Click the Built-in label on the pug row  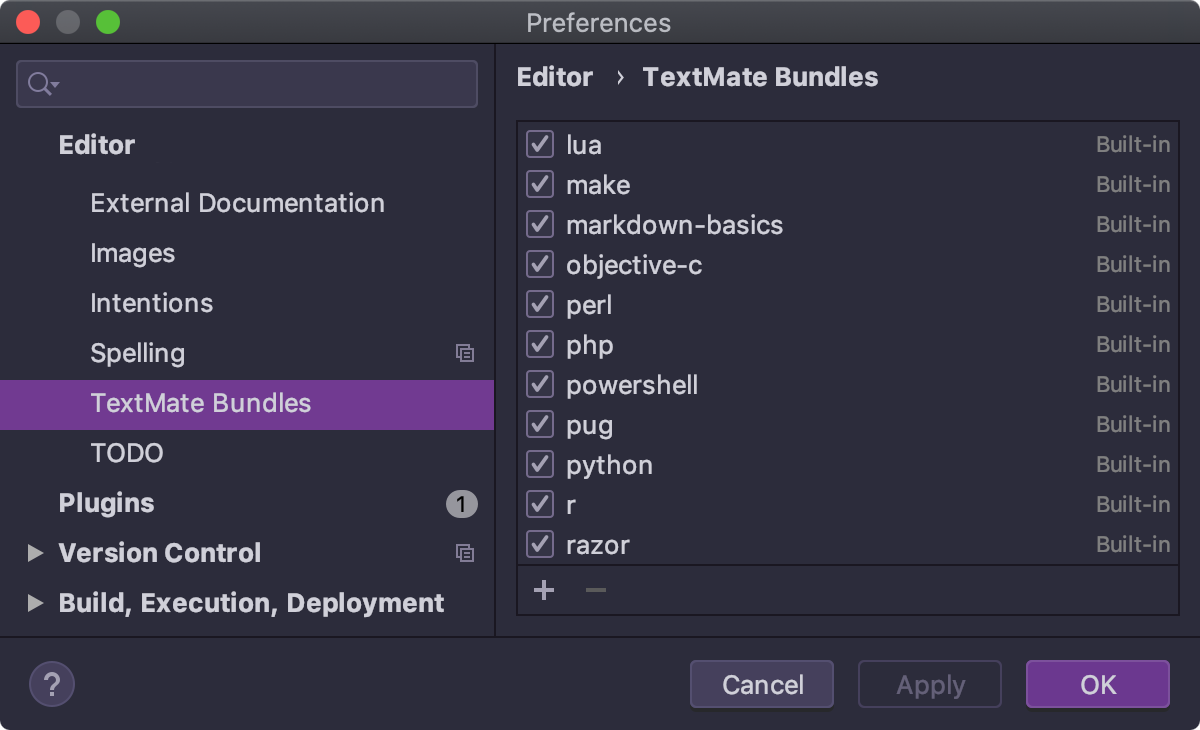click(x=1133, y=424)
